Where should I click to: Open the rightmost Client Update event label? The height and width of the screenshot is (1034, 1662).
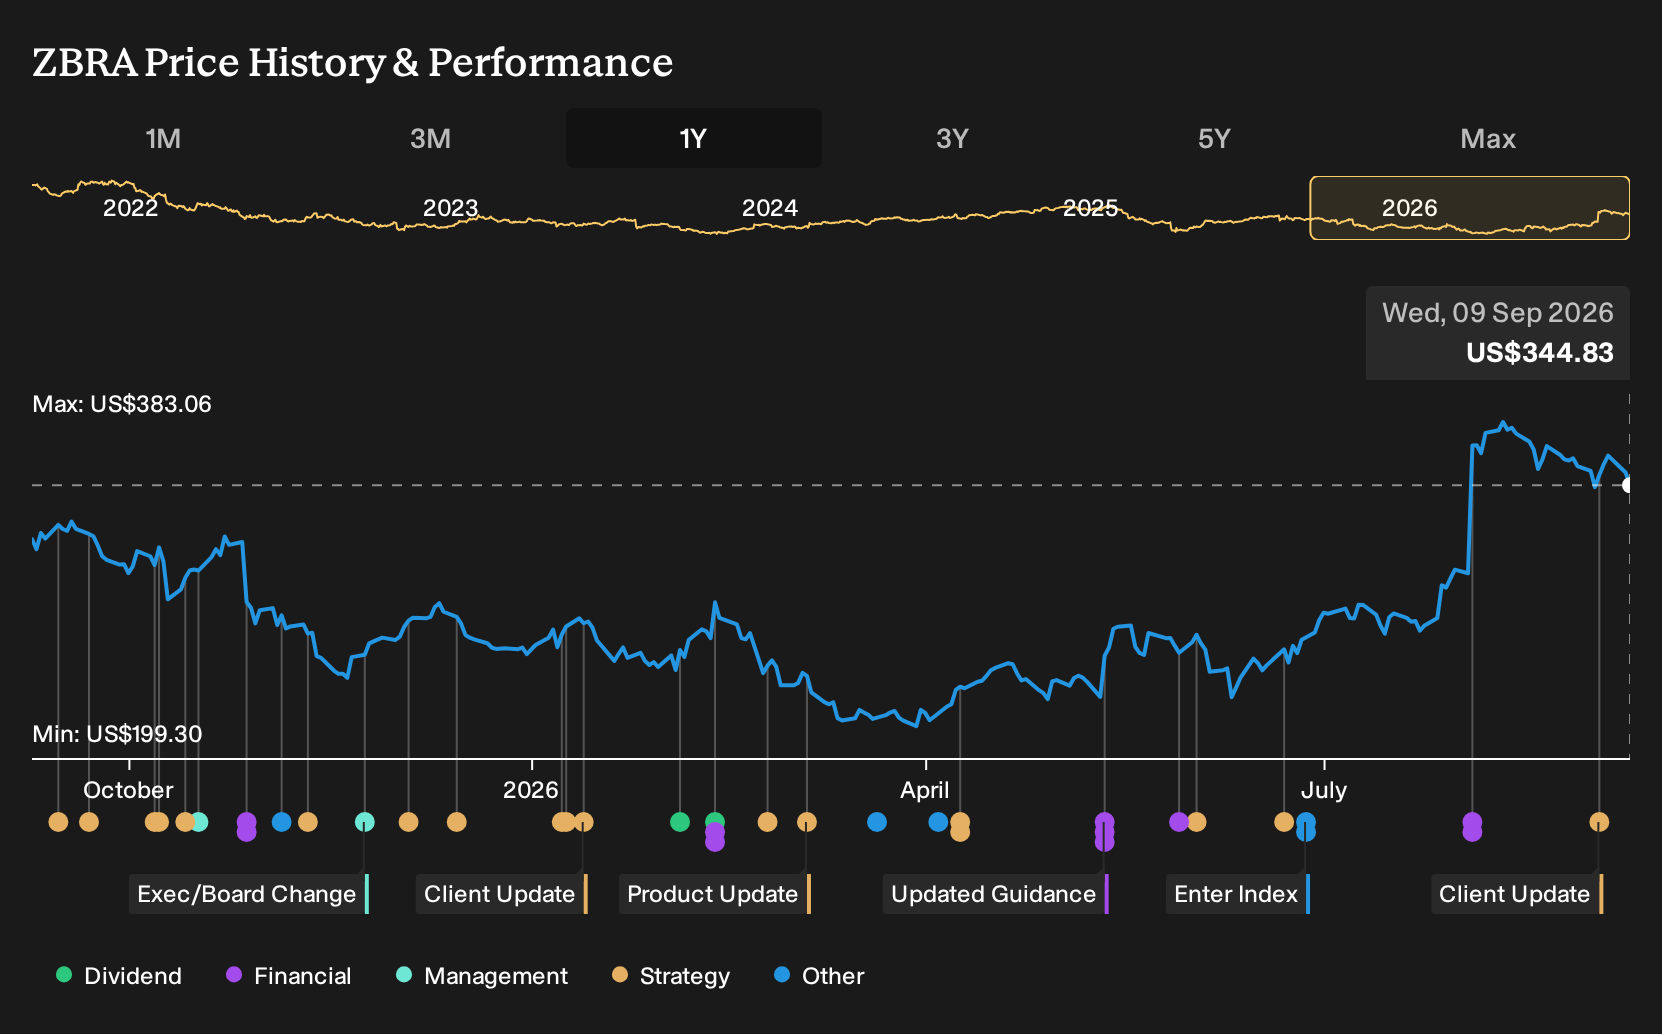point(1517,894)
